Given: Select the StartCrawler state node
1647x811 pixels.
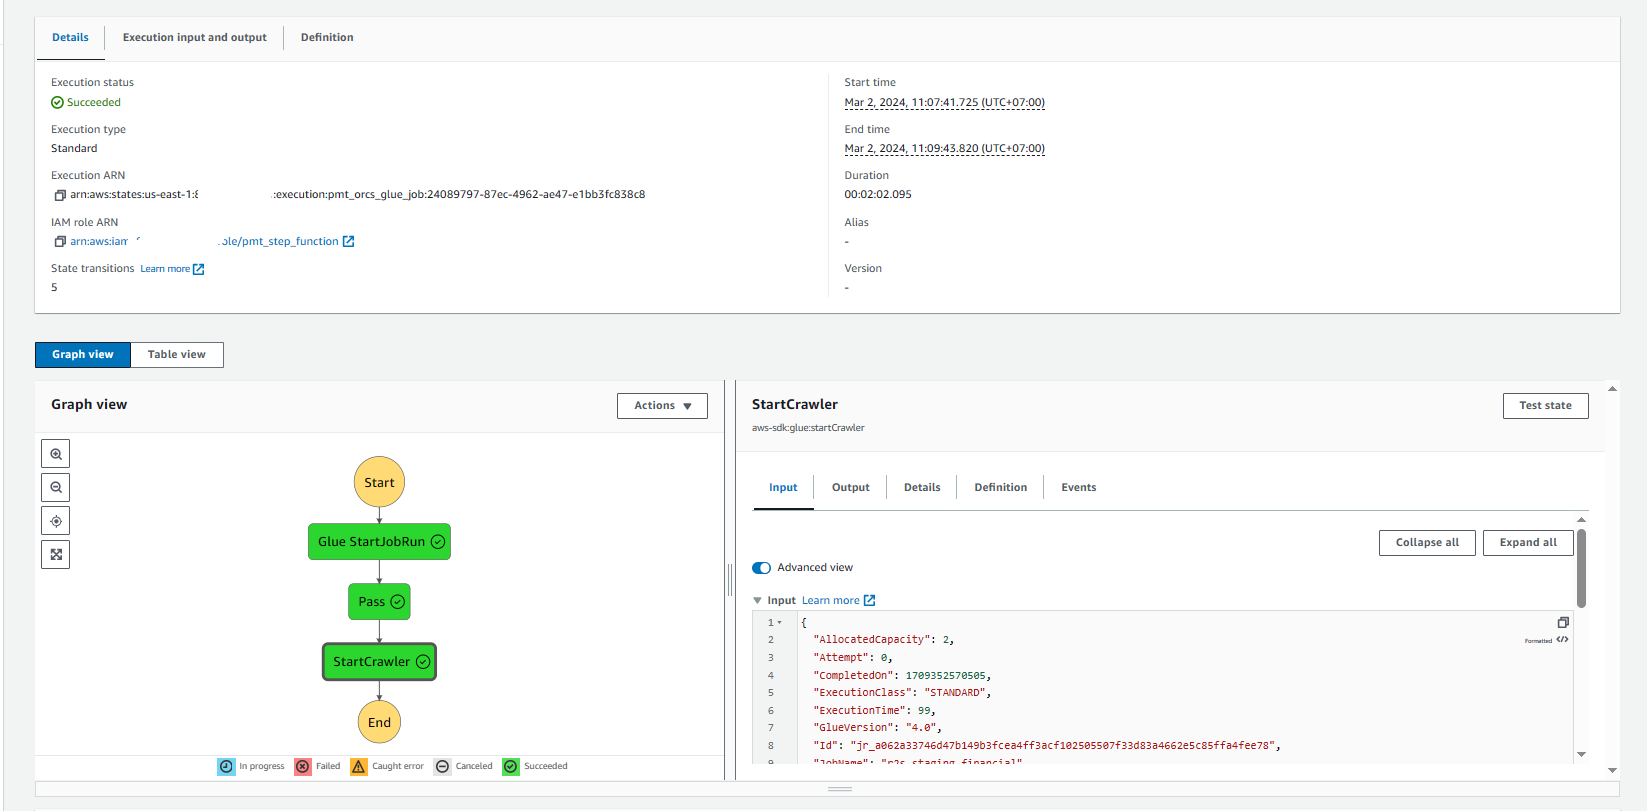Looking at the screenshot, I should coord(379,662).
